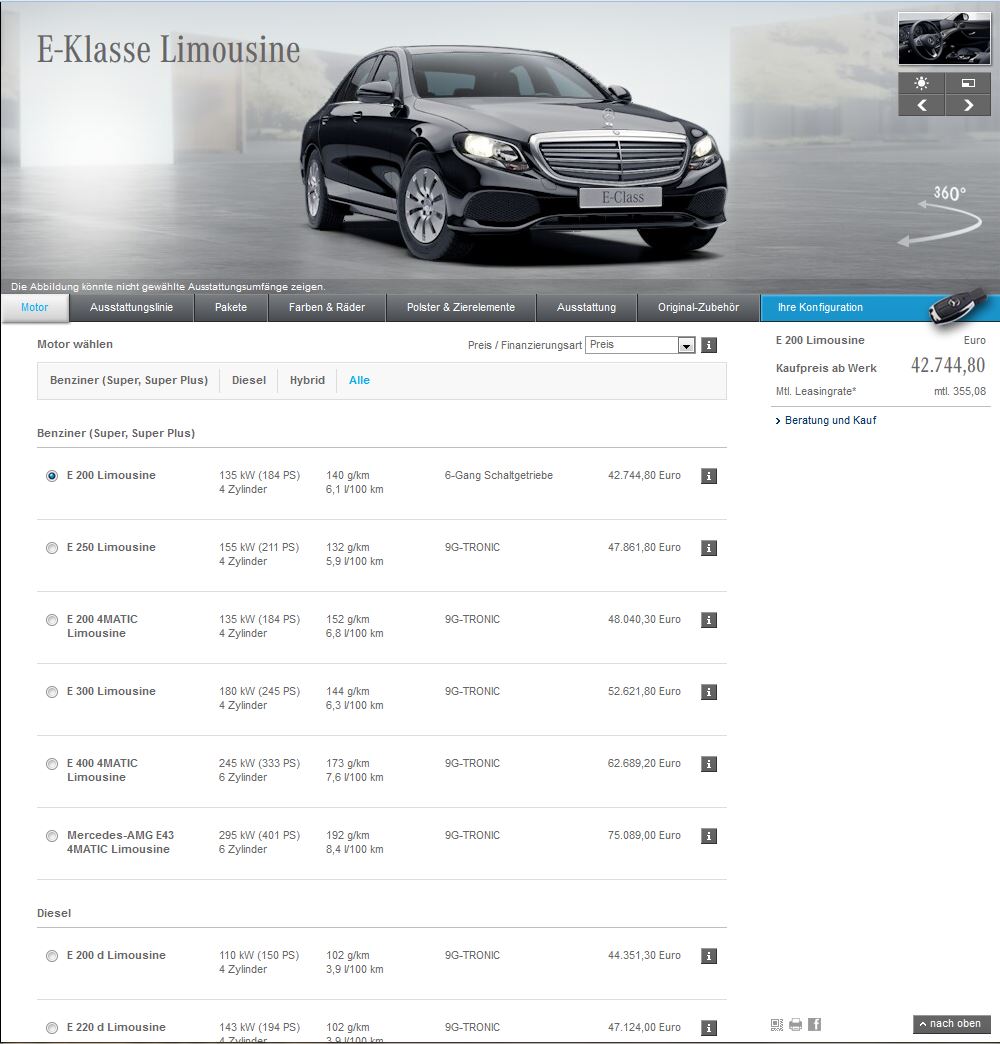Select the E 220 d Limousine radio button
The width and height of the screenshot is (1000, 1044).
(x=52, y=1028)
